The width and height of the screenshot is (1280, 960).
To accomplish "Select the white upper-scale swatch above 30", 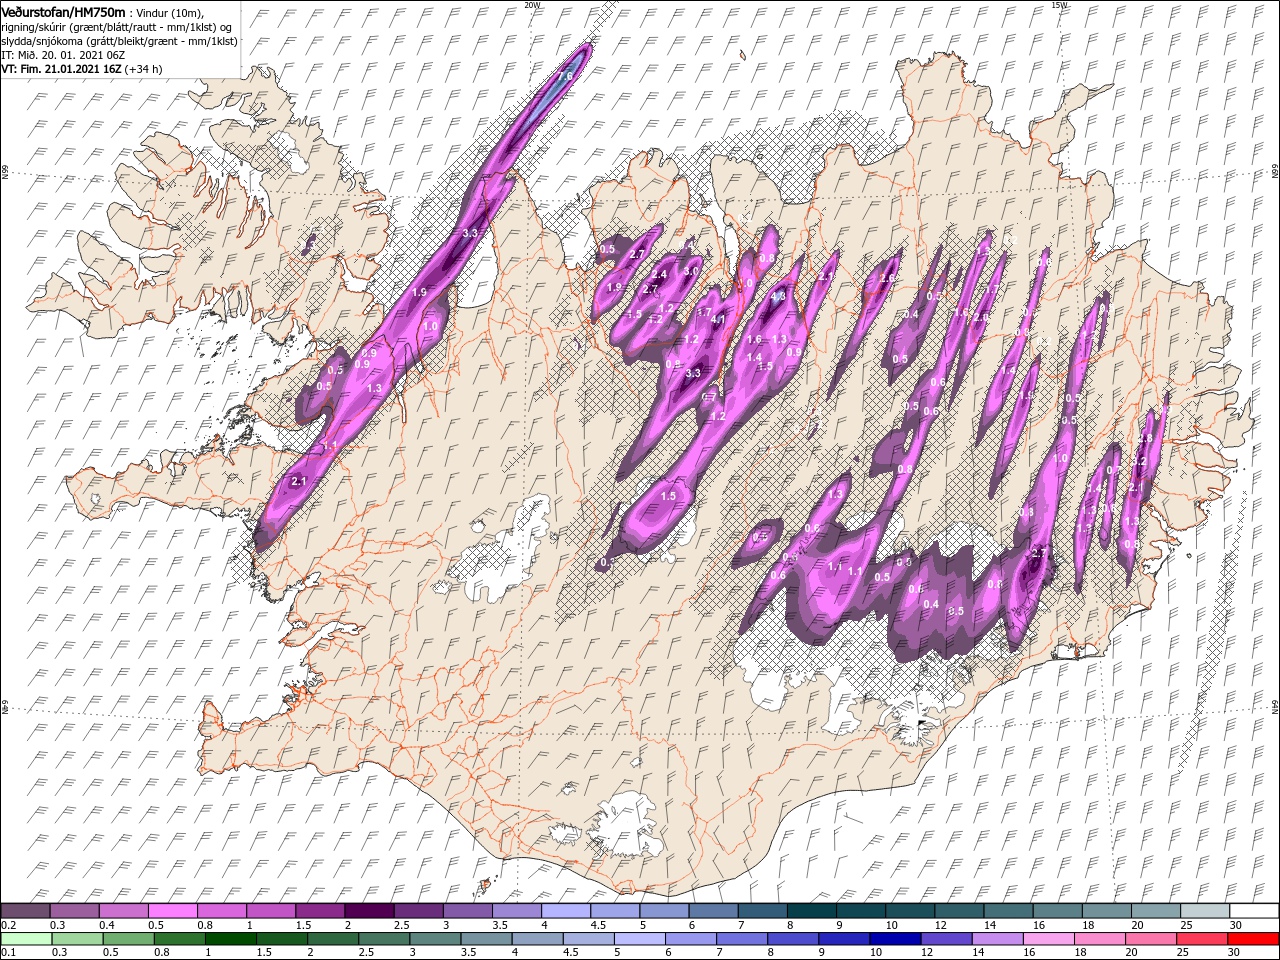I will click(1252, 911).
